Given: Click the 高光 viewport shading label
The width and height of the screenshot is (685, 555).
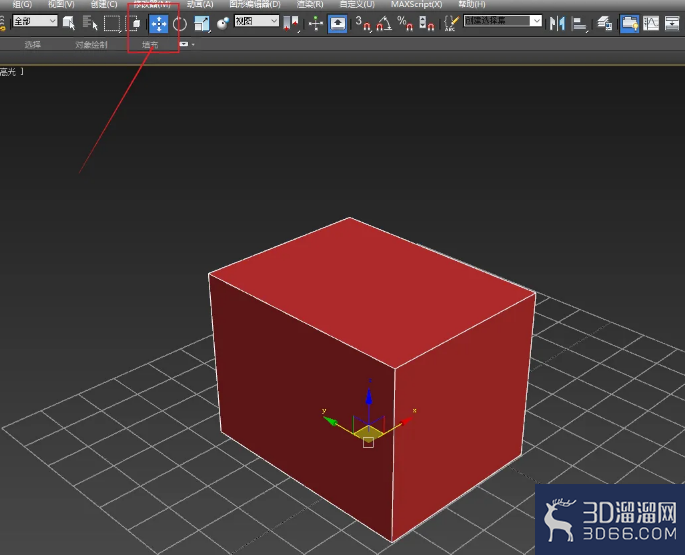Looking at the screenshot, I should (8, 72).
